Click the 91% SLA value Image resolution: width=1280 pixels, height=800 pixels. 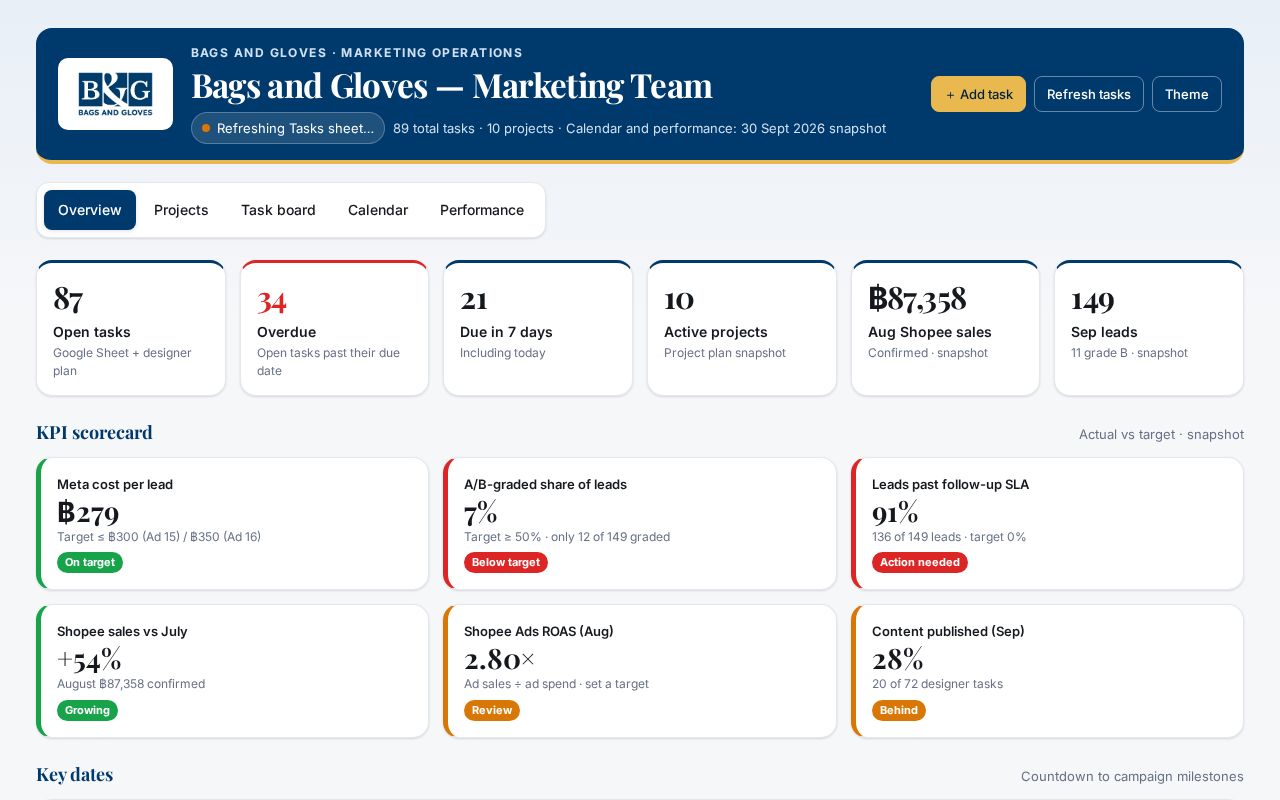(x=895, y=512)
